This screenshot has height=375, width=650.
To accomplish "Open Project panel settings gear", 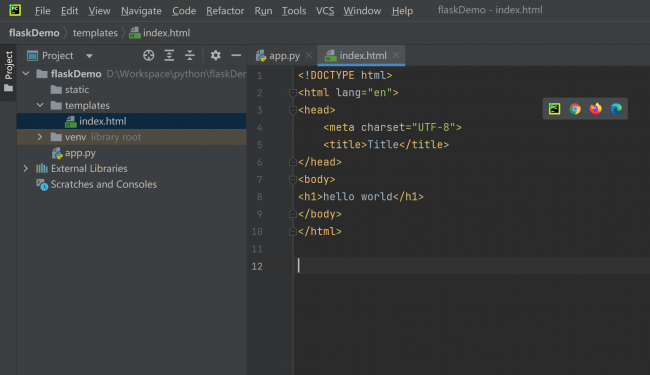I will pyautogui.click(x=216, y=55).
